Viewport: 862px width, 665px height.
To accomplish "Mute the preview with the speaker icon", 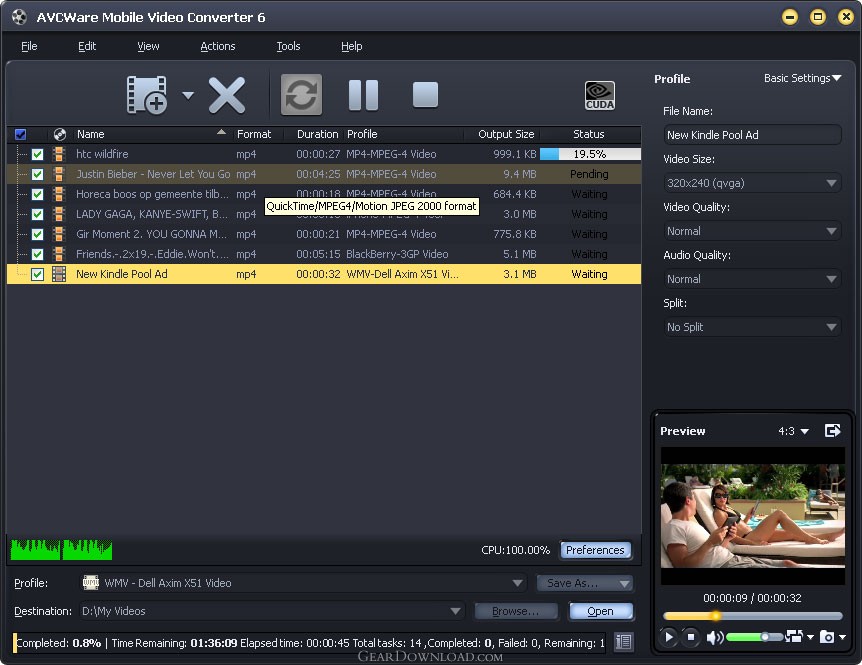I will (715, 638).
